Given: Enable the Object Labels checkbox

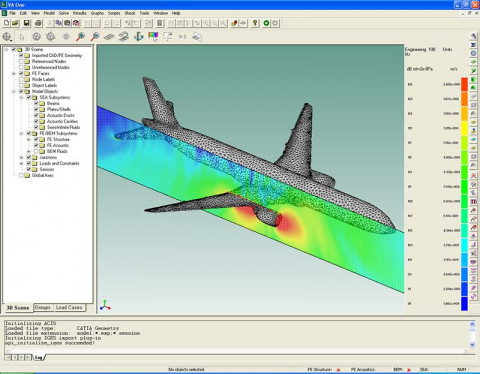Looking at the screenshot, I should pyautogui.click(x=21, y=85).
